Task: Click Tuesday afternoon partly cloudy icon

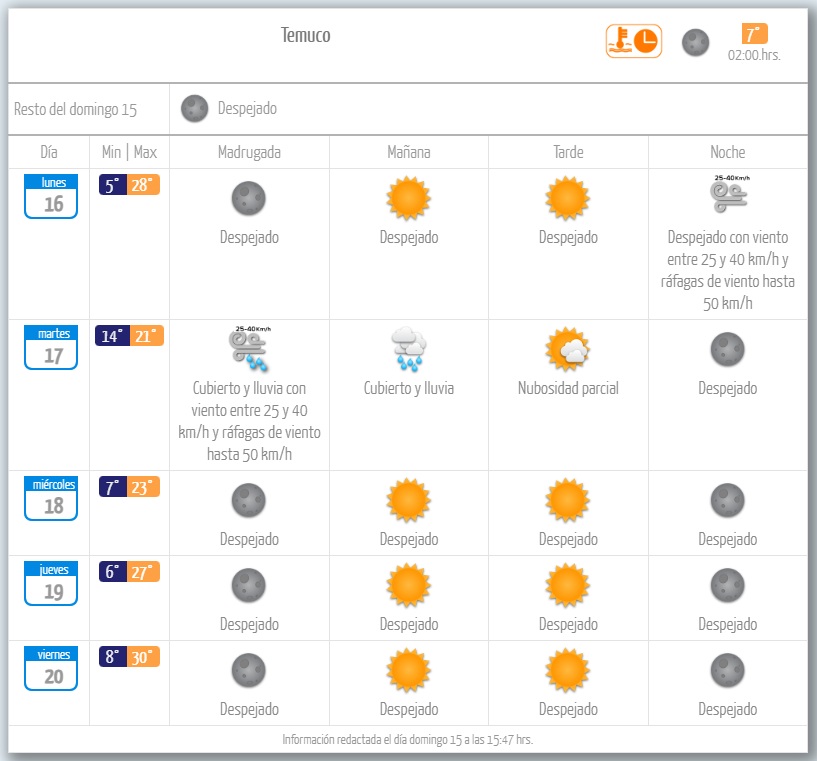Action: (x=568, y=348)
